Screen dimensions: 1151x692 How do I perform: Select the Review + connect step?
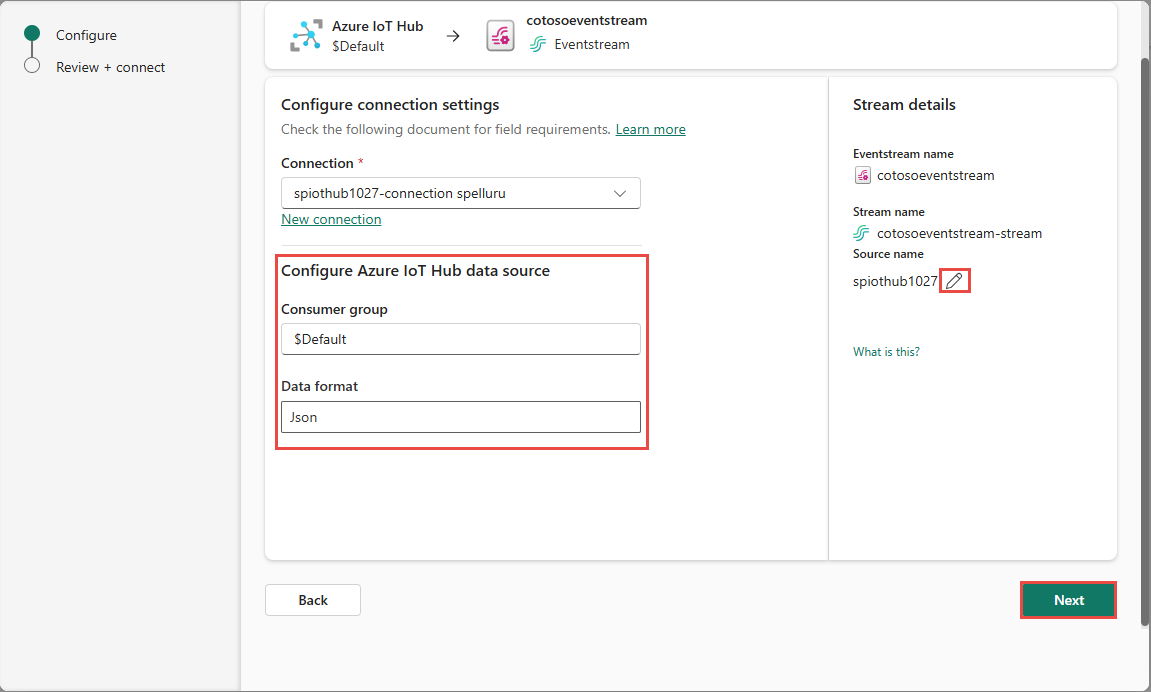pos(110,68)
